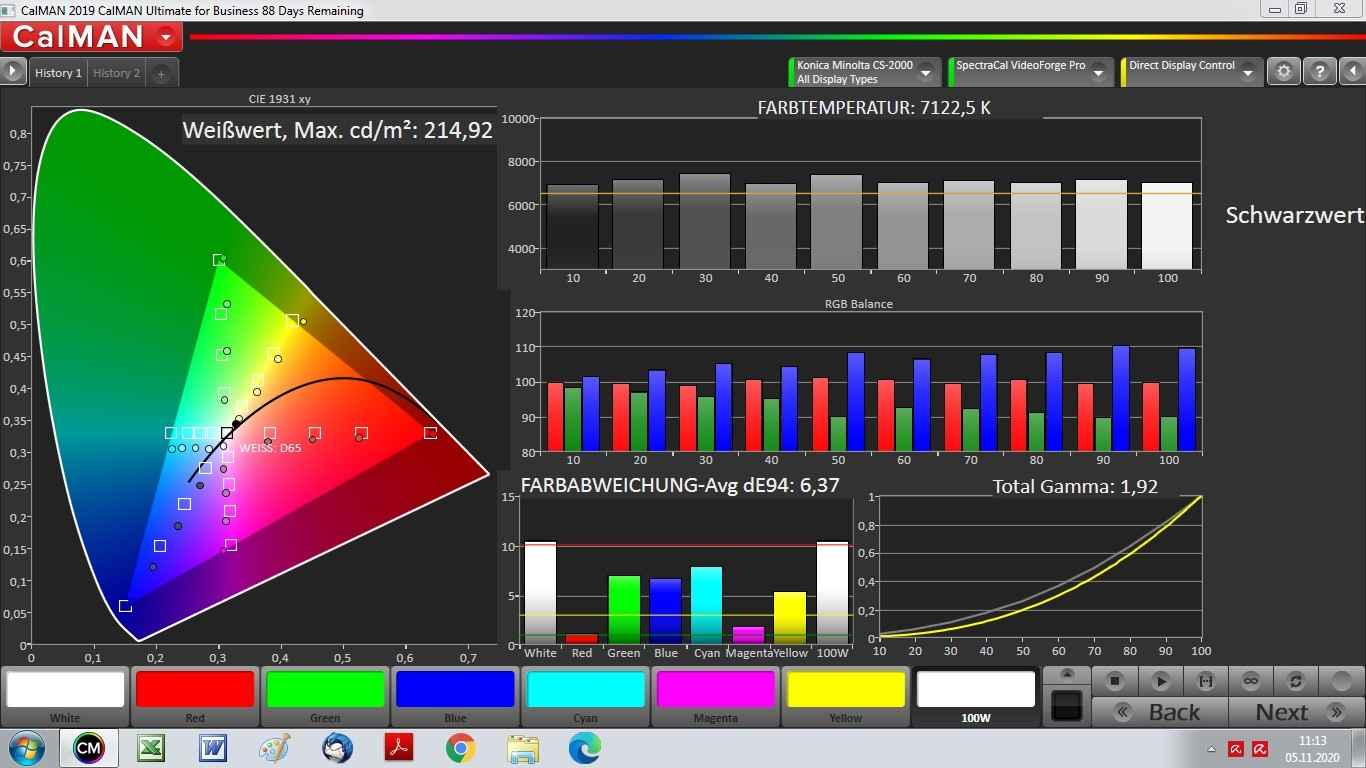Click the black pattern window preview box
The image size is (1366, 768).
[x=1066, y=704]
